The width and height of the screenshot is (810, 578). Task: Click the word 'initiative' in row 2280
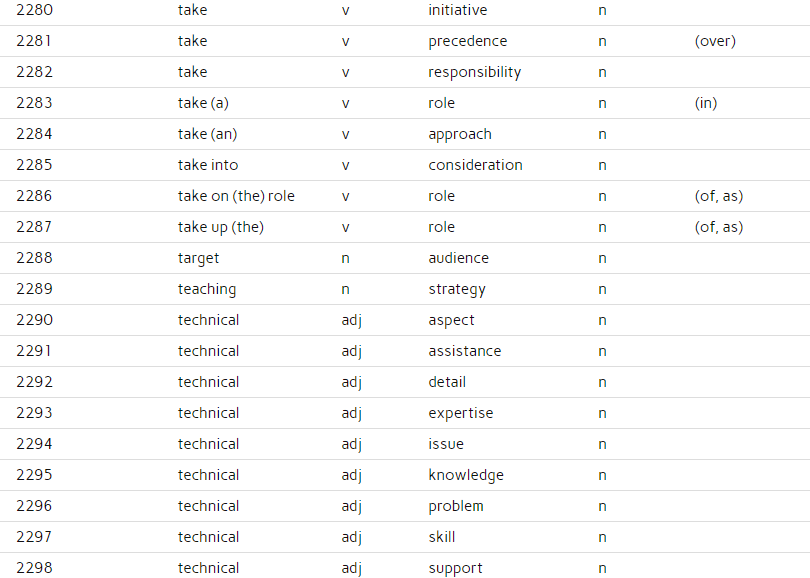pos(457,10)
